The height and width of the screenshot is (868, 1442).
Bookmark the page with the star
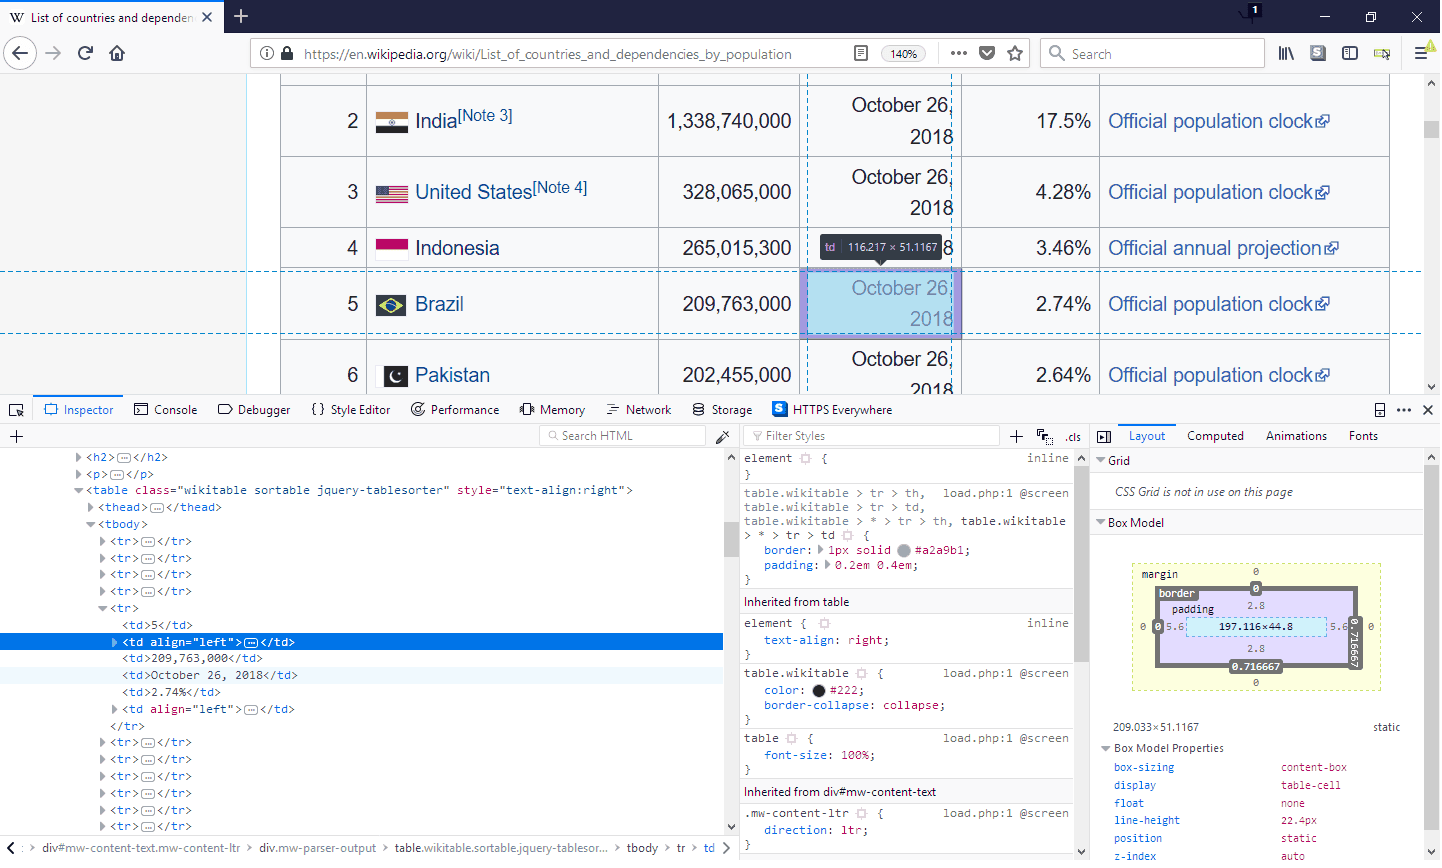click(1015, 52)
